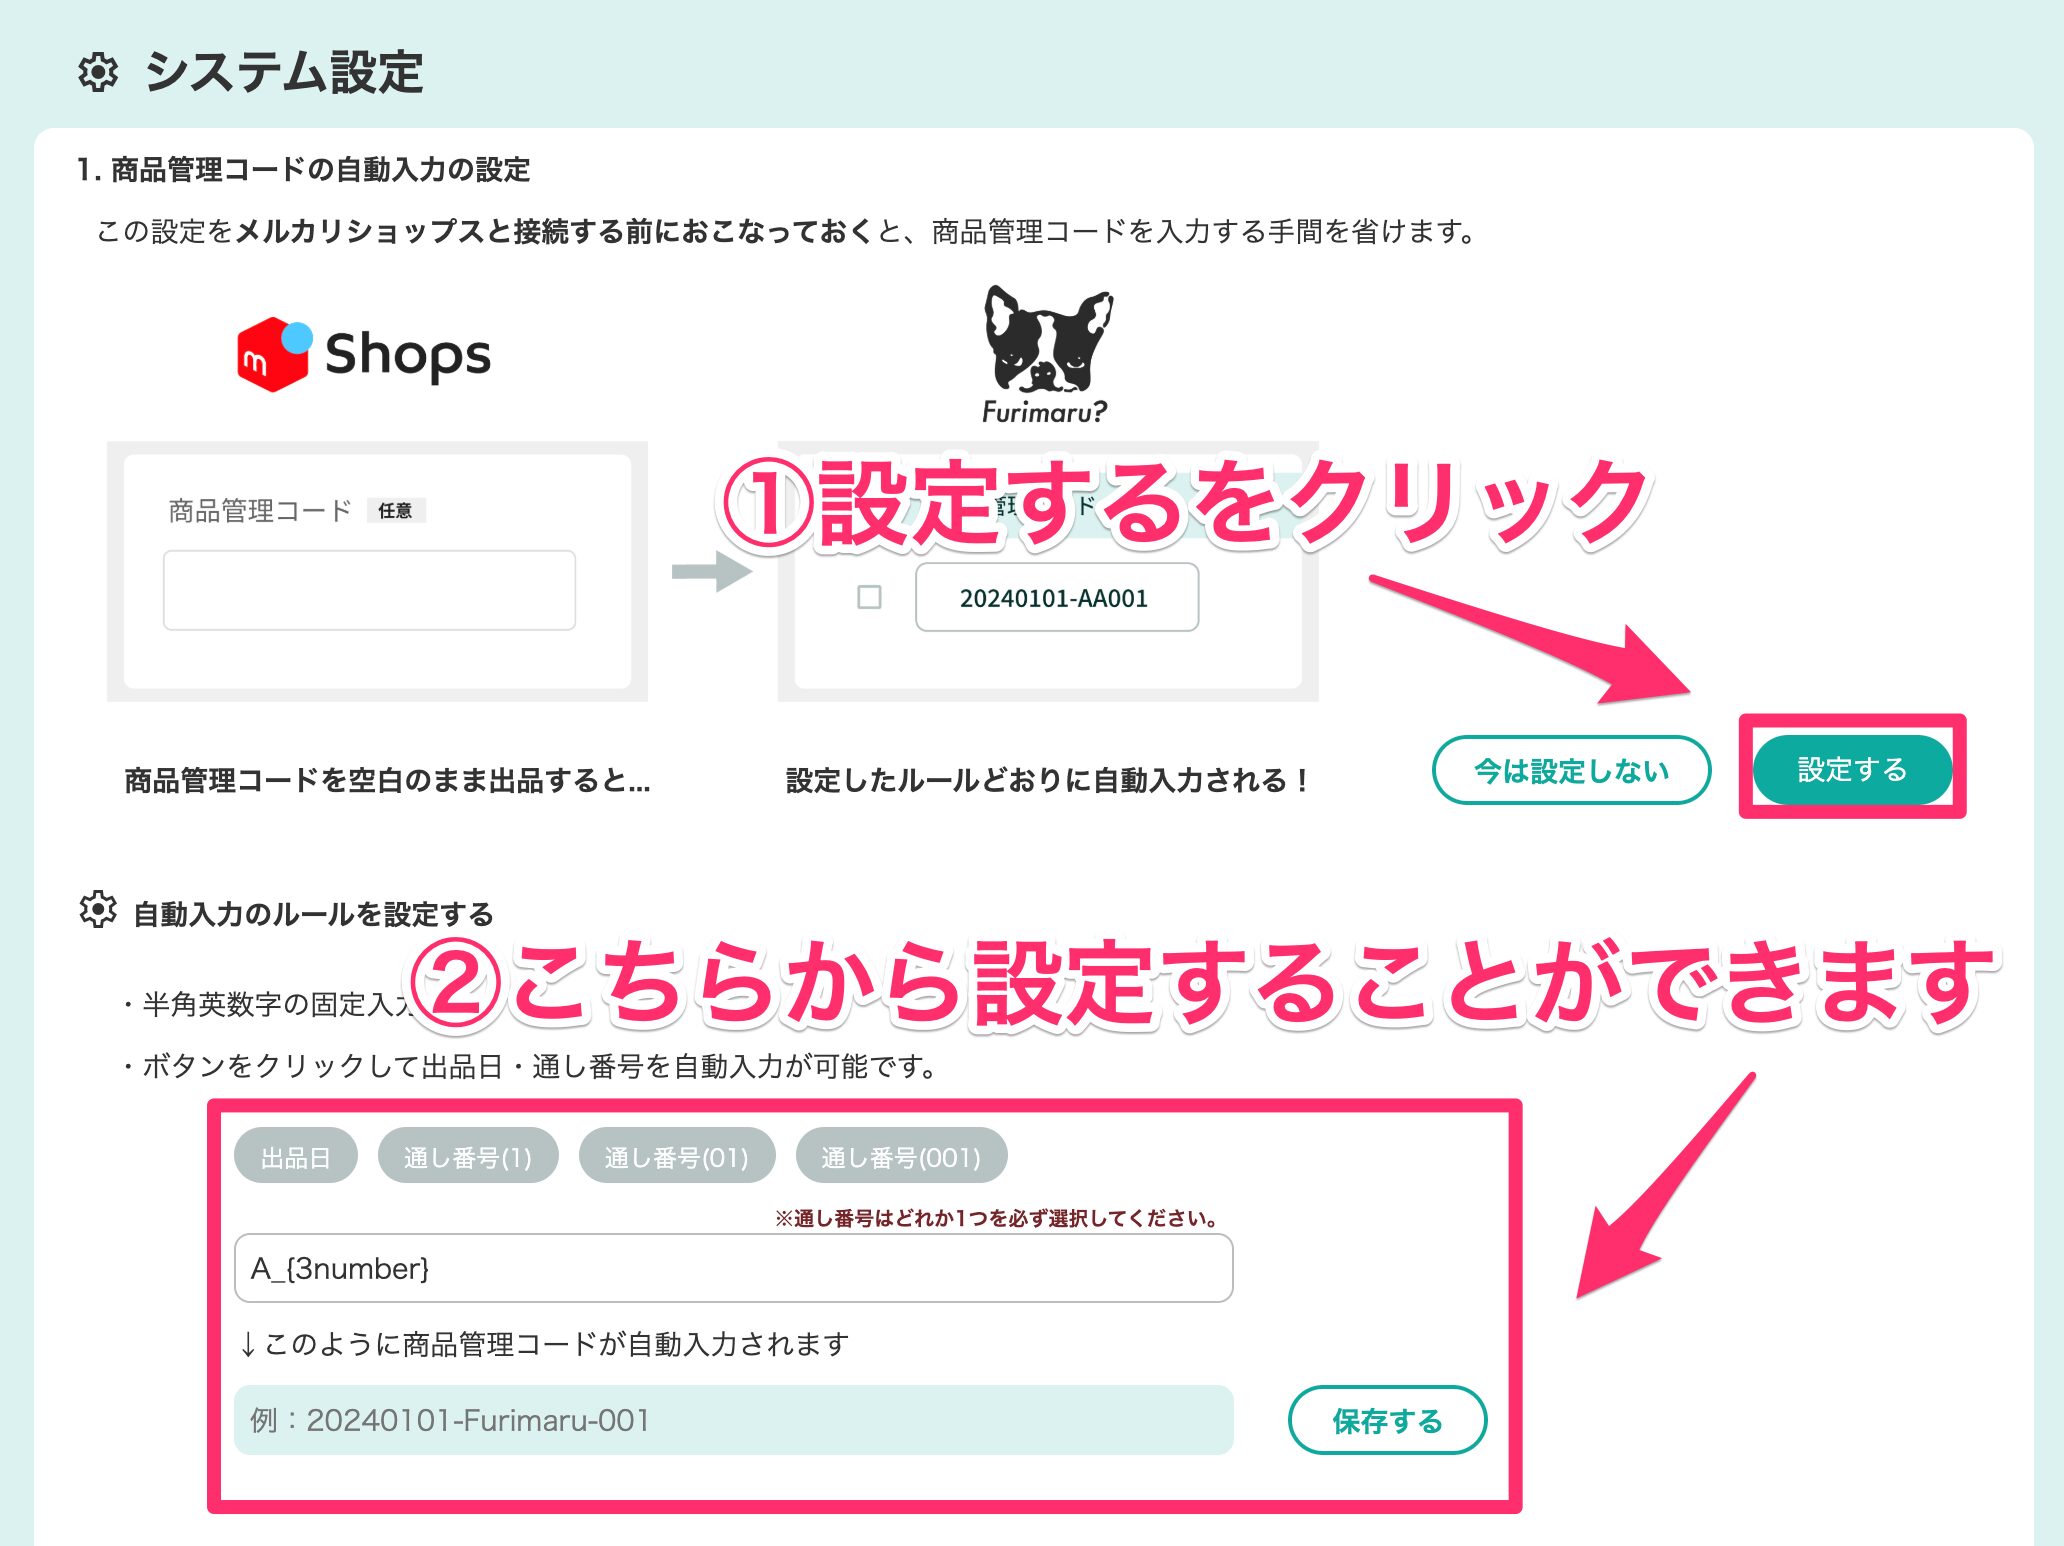Click the empty 商品管理コード input box
The width and height of the screenshot is (2064, 1546).
(x=369, y=590)
